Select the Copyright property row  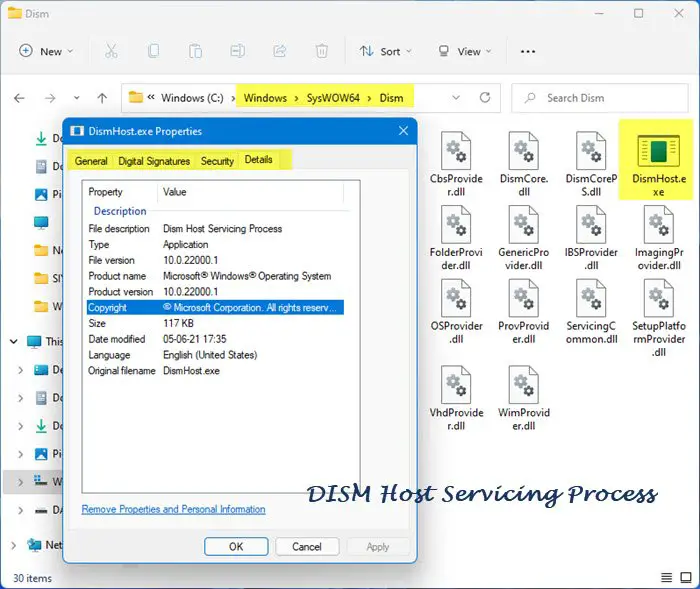pyautogui.click(x=215, y=308)
